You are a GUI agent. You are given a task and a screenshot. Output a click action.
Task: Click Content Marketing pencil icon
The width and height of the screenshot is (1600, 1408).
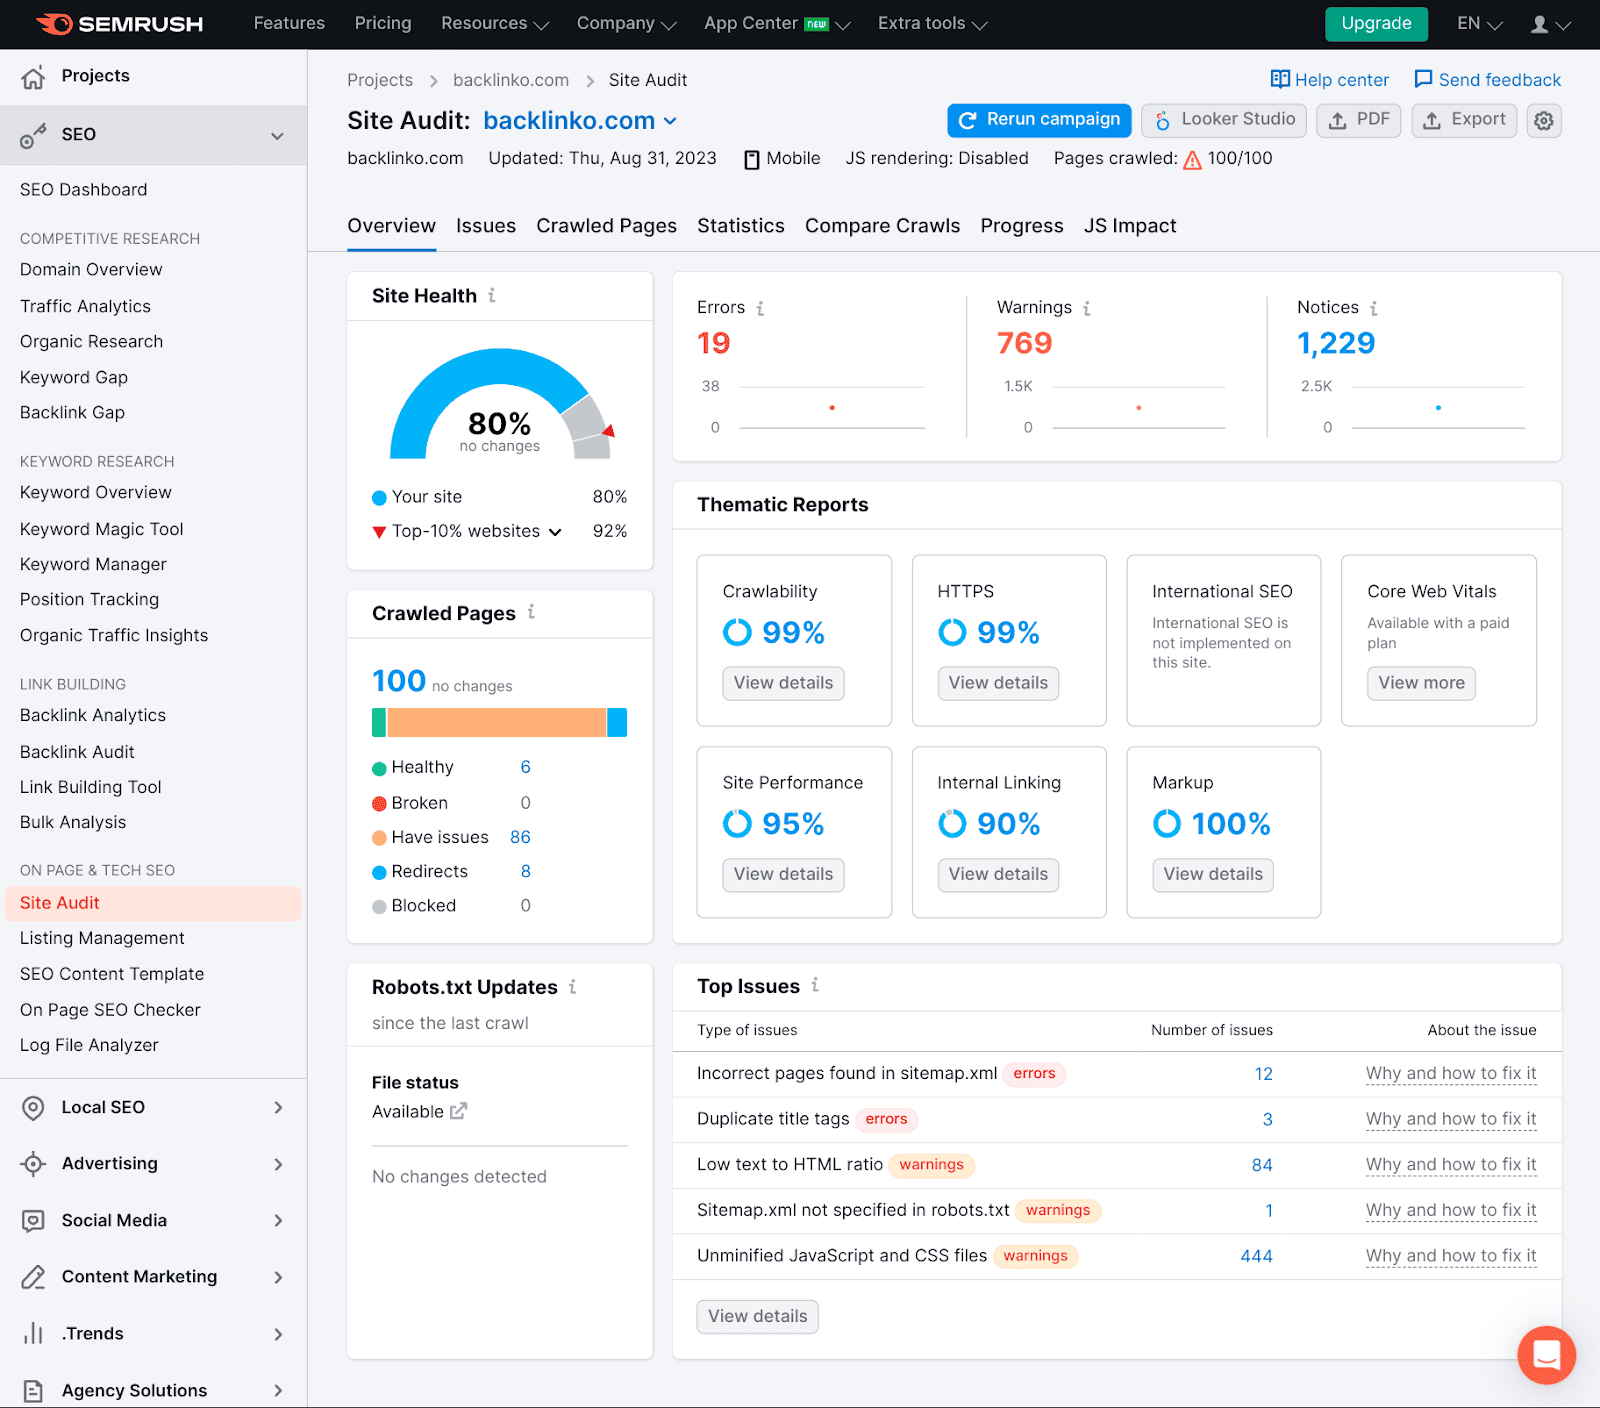point(33,1277)
